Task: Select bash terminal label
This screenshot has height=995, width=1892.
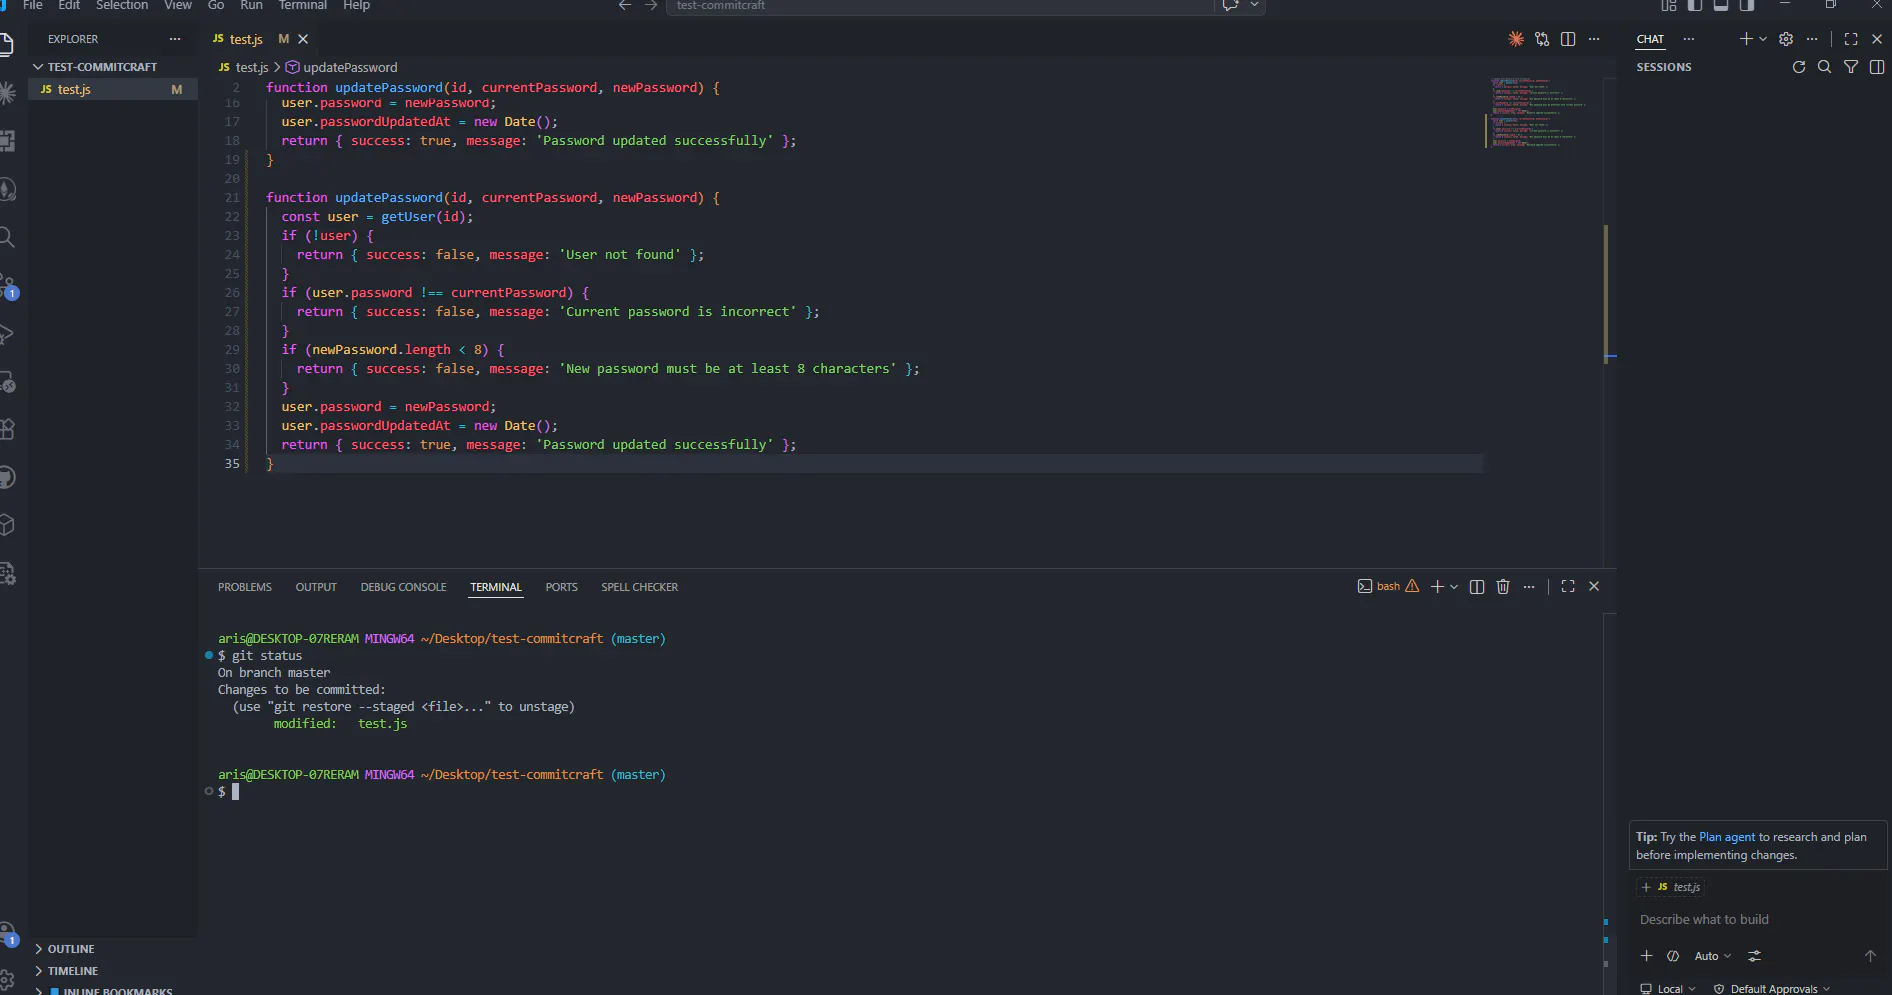Action: (1388, 587)
